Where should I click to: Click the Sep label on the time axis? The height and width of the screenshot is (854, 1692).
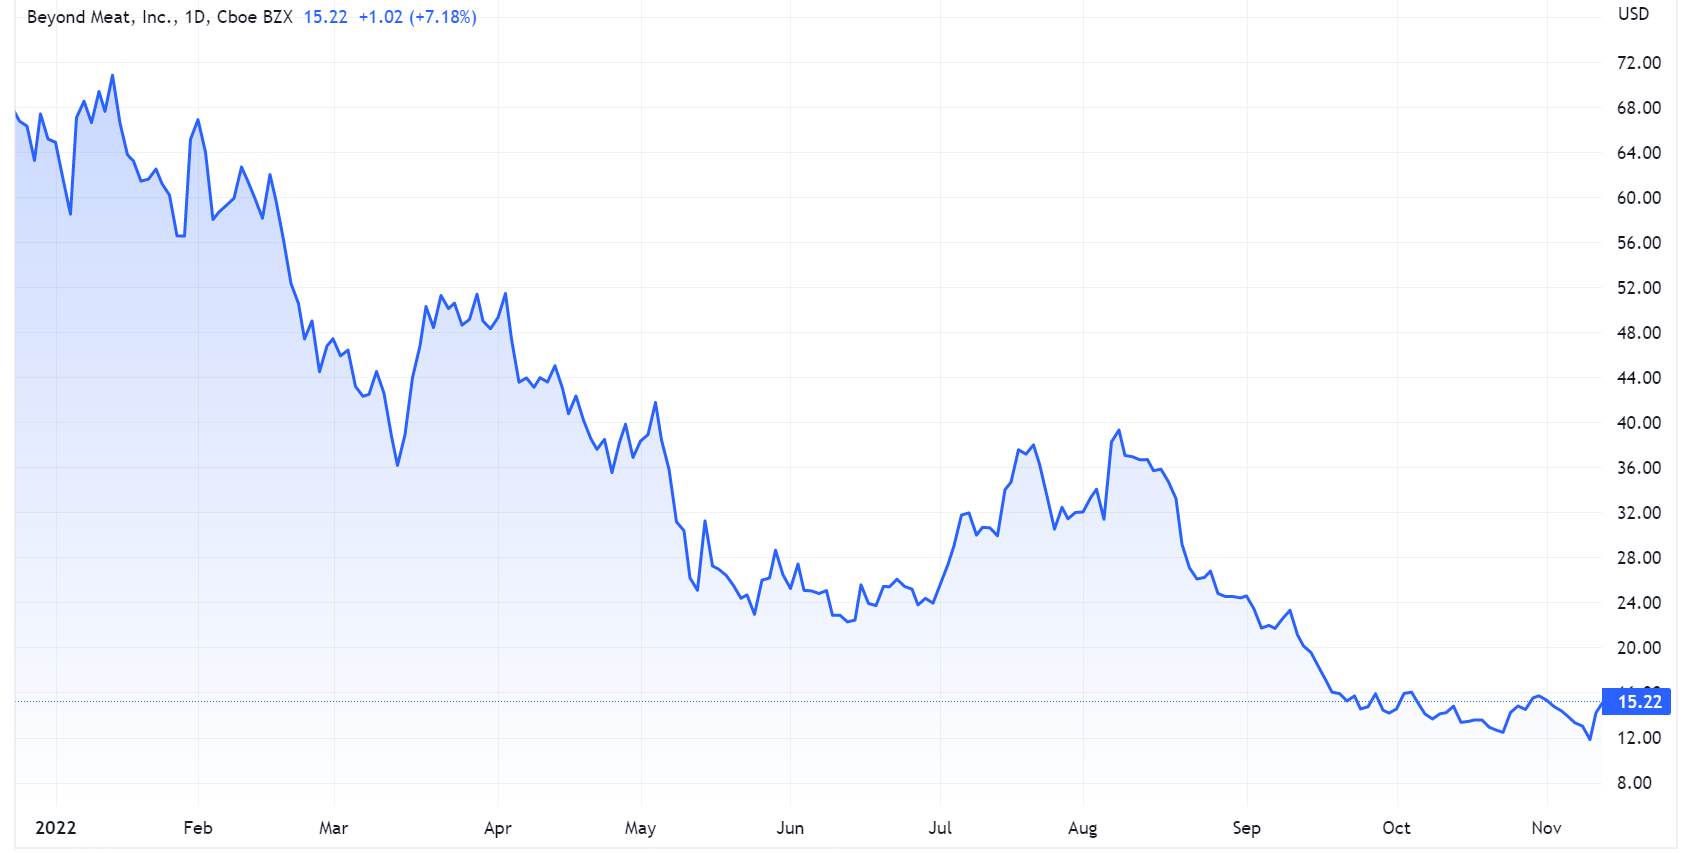point(1247,828)
